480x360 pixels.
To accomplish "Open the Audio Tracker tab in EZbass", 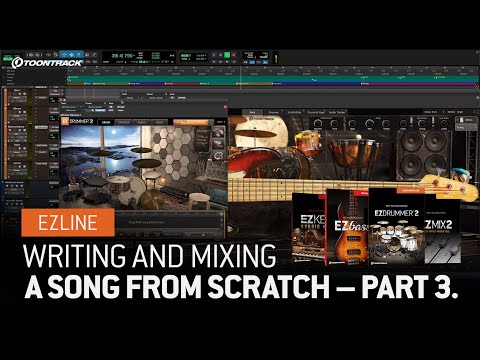I will (337, 112).
